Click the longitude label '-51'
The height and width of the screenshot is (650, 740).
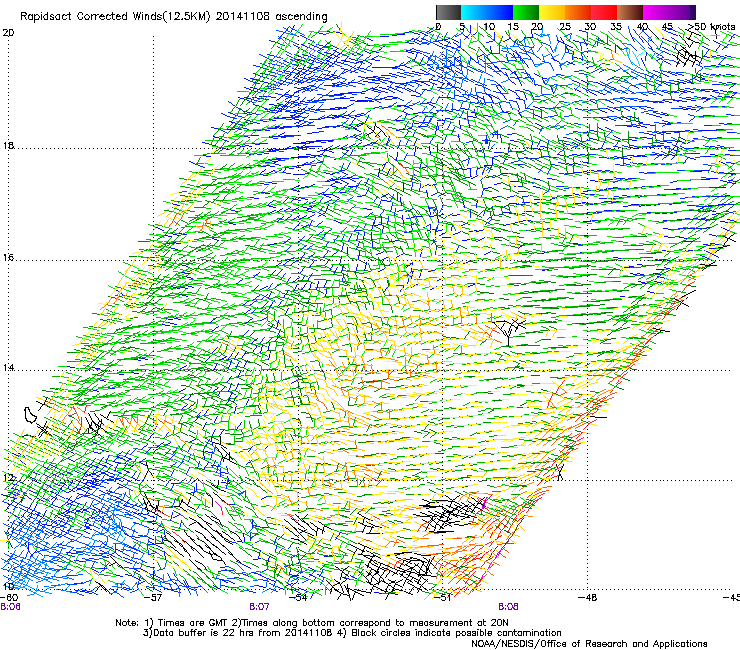pos(442,598)
